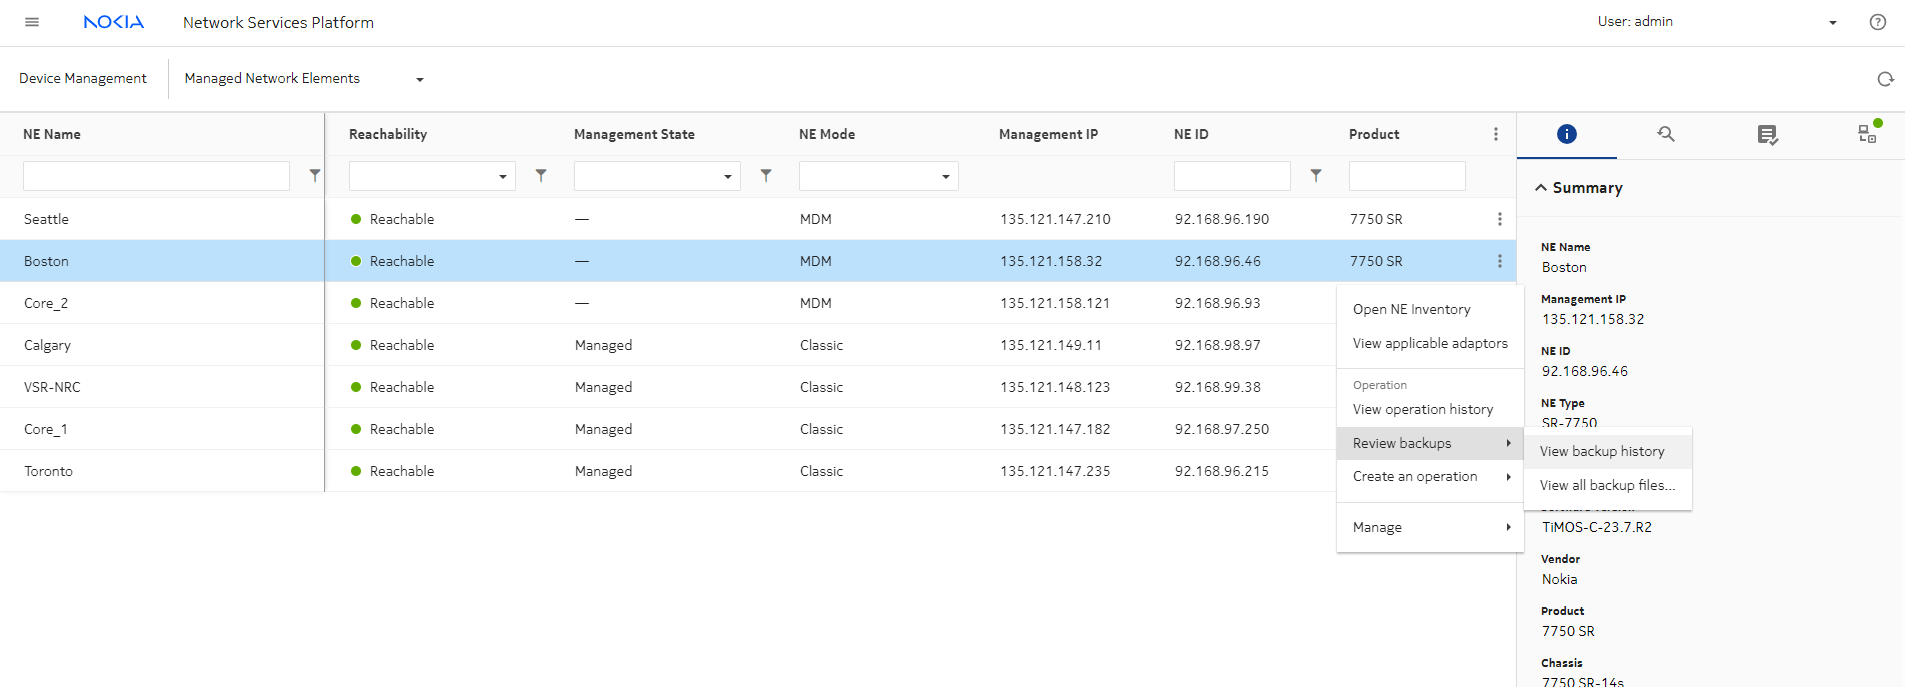1905x687 pixels.
Task: Open the info panel tab icon
Action: 1566,134
